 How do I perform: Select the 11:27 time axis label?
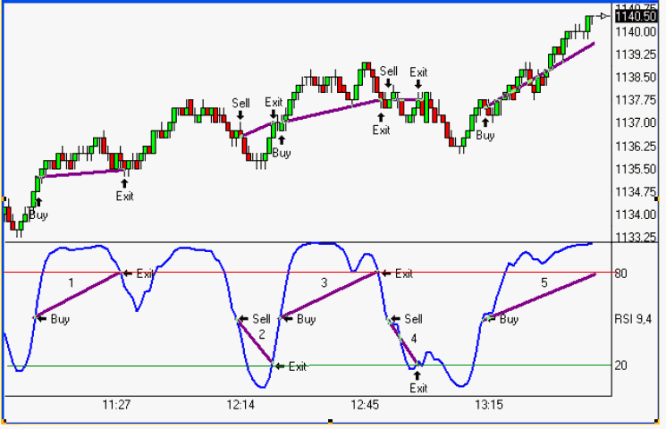pos(117,405)
